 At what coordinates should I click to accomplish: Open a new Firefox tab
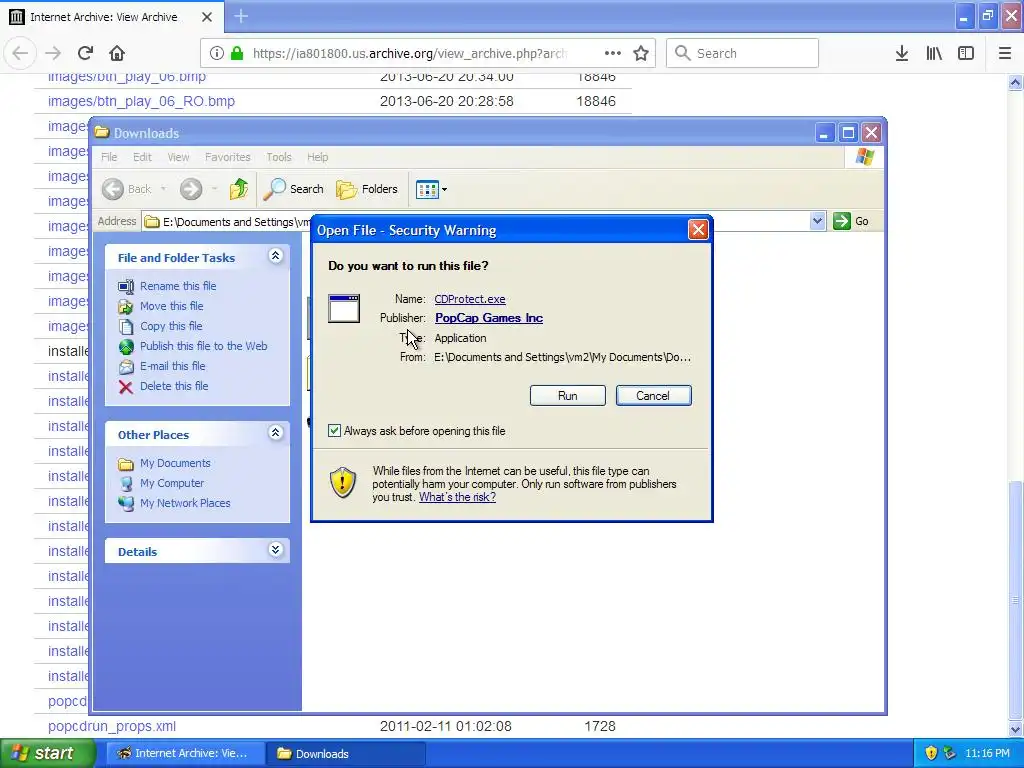tap(241, 16)
